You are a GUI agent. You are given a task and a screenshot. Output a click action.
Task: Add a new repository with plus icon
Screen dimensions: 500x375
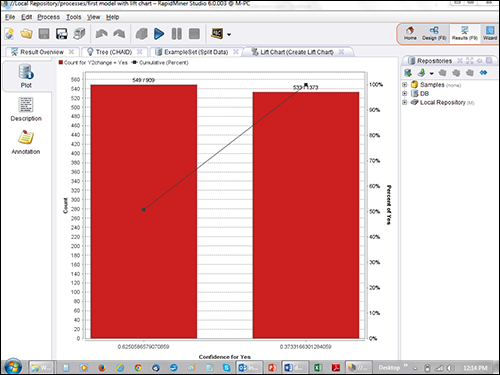click(408, 73)
